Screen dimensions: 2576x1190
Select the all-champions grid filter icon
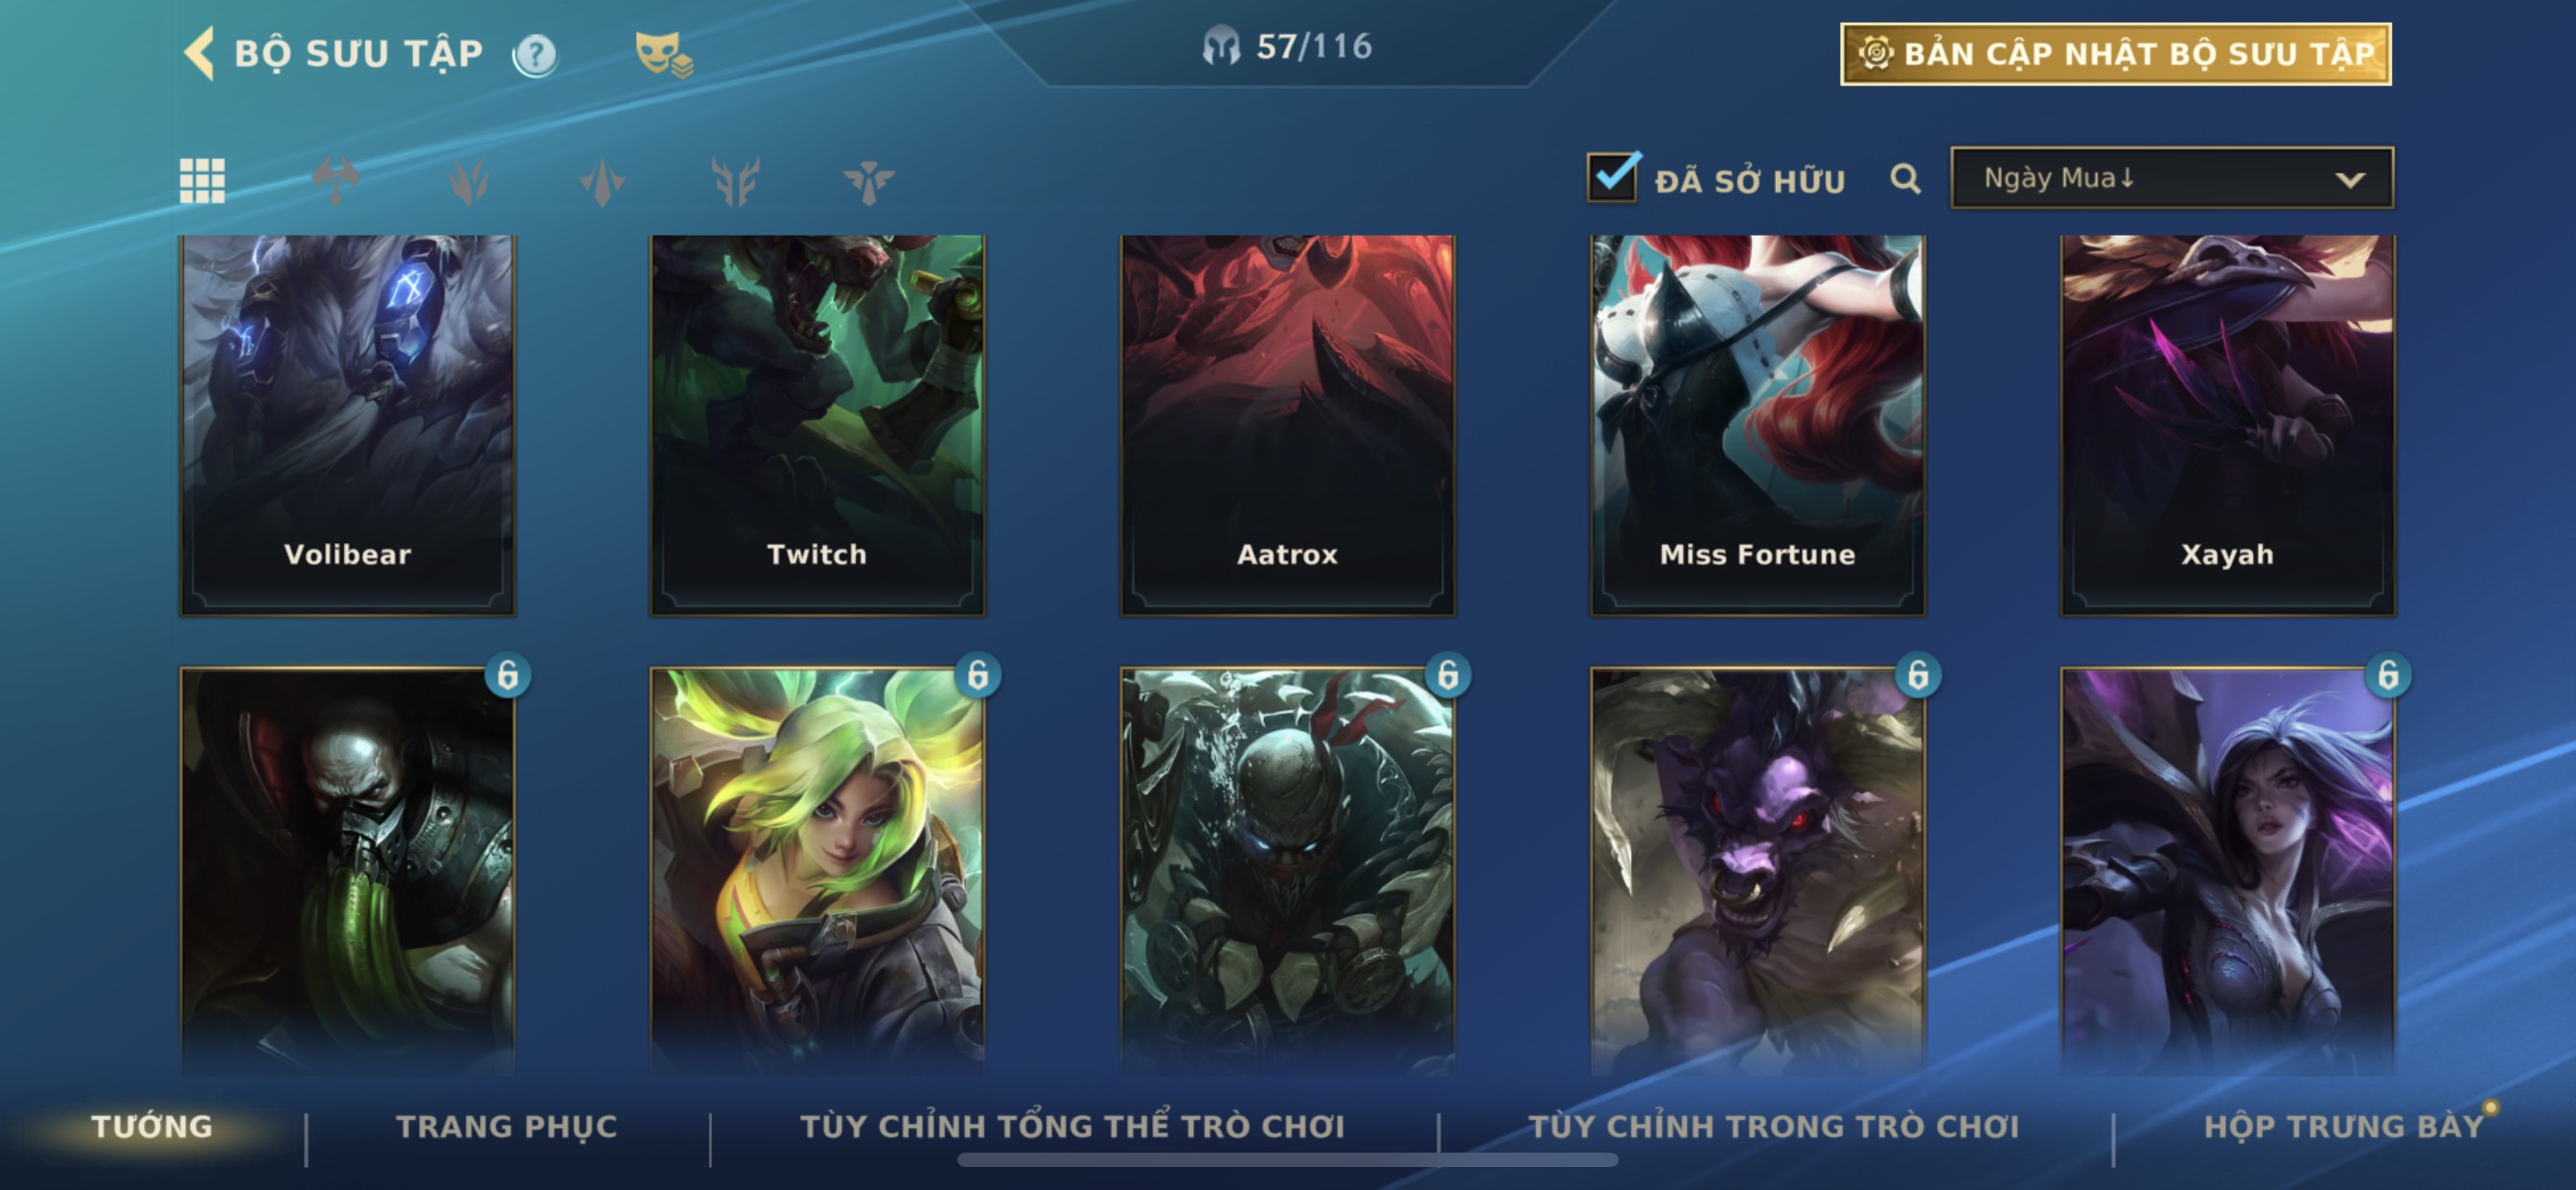tap(202, 181)
